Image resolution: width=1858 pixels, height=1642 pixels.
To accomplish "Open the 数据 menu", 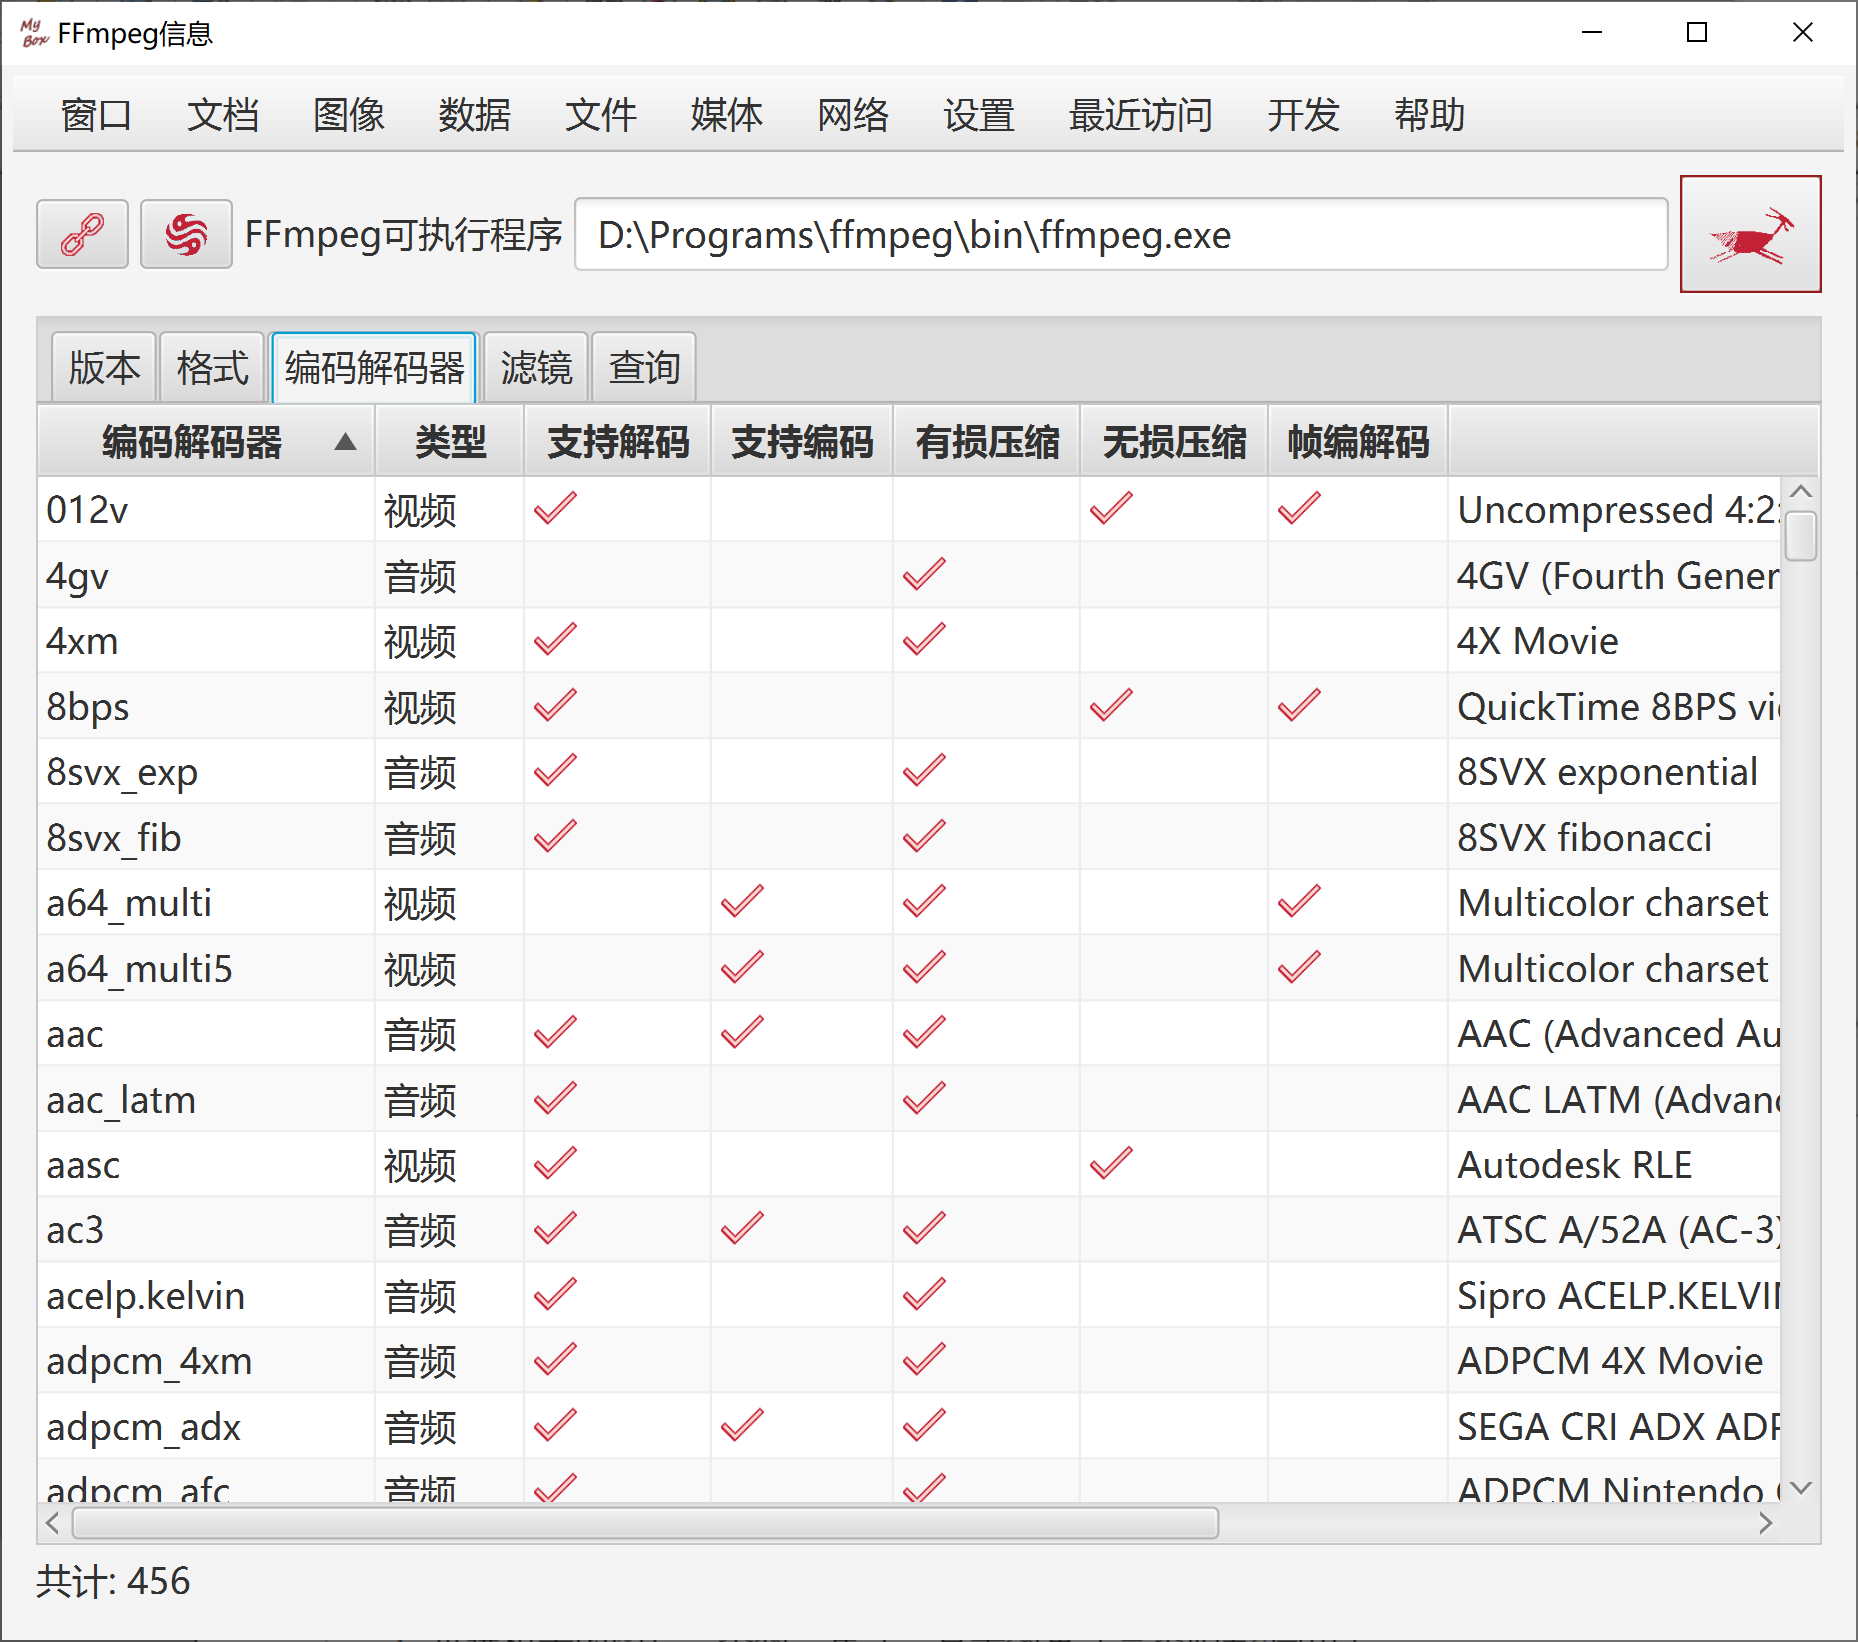I will 474,115.
